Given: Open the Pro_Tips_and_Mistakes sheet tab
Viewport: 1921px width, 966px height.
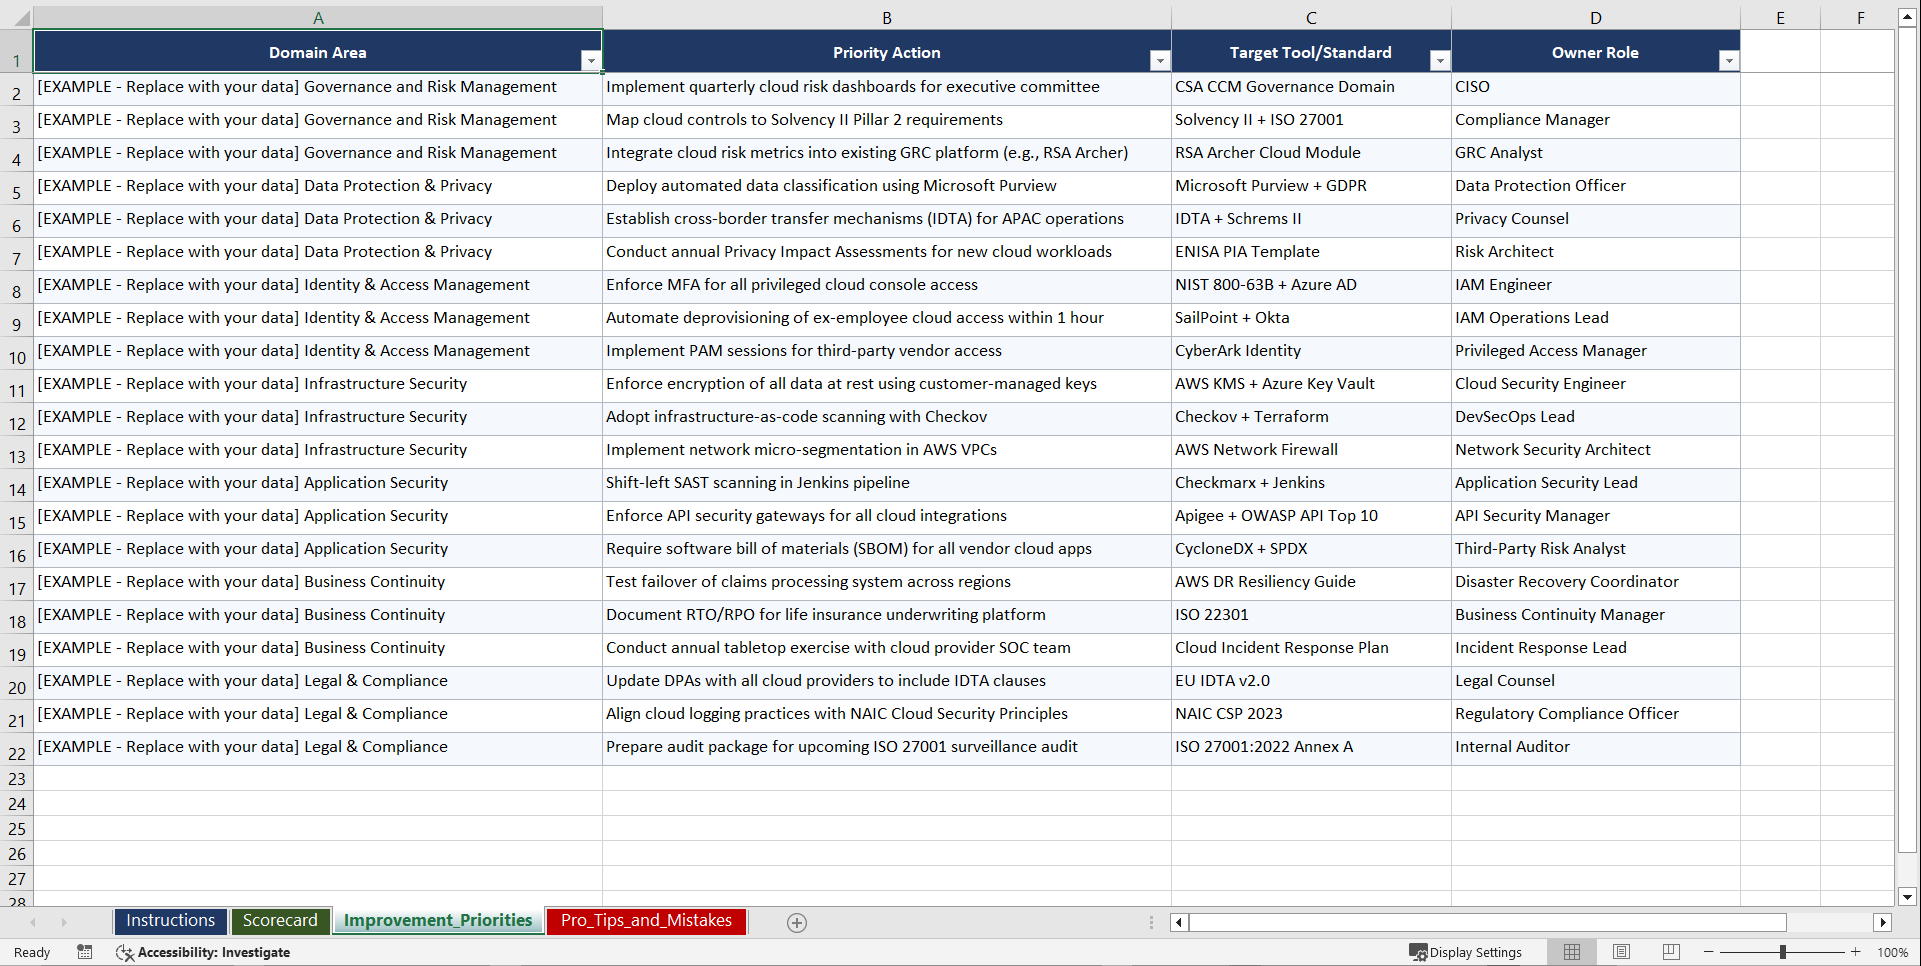Looking at the screenshot, I should point(645,921).
